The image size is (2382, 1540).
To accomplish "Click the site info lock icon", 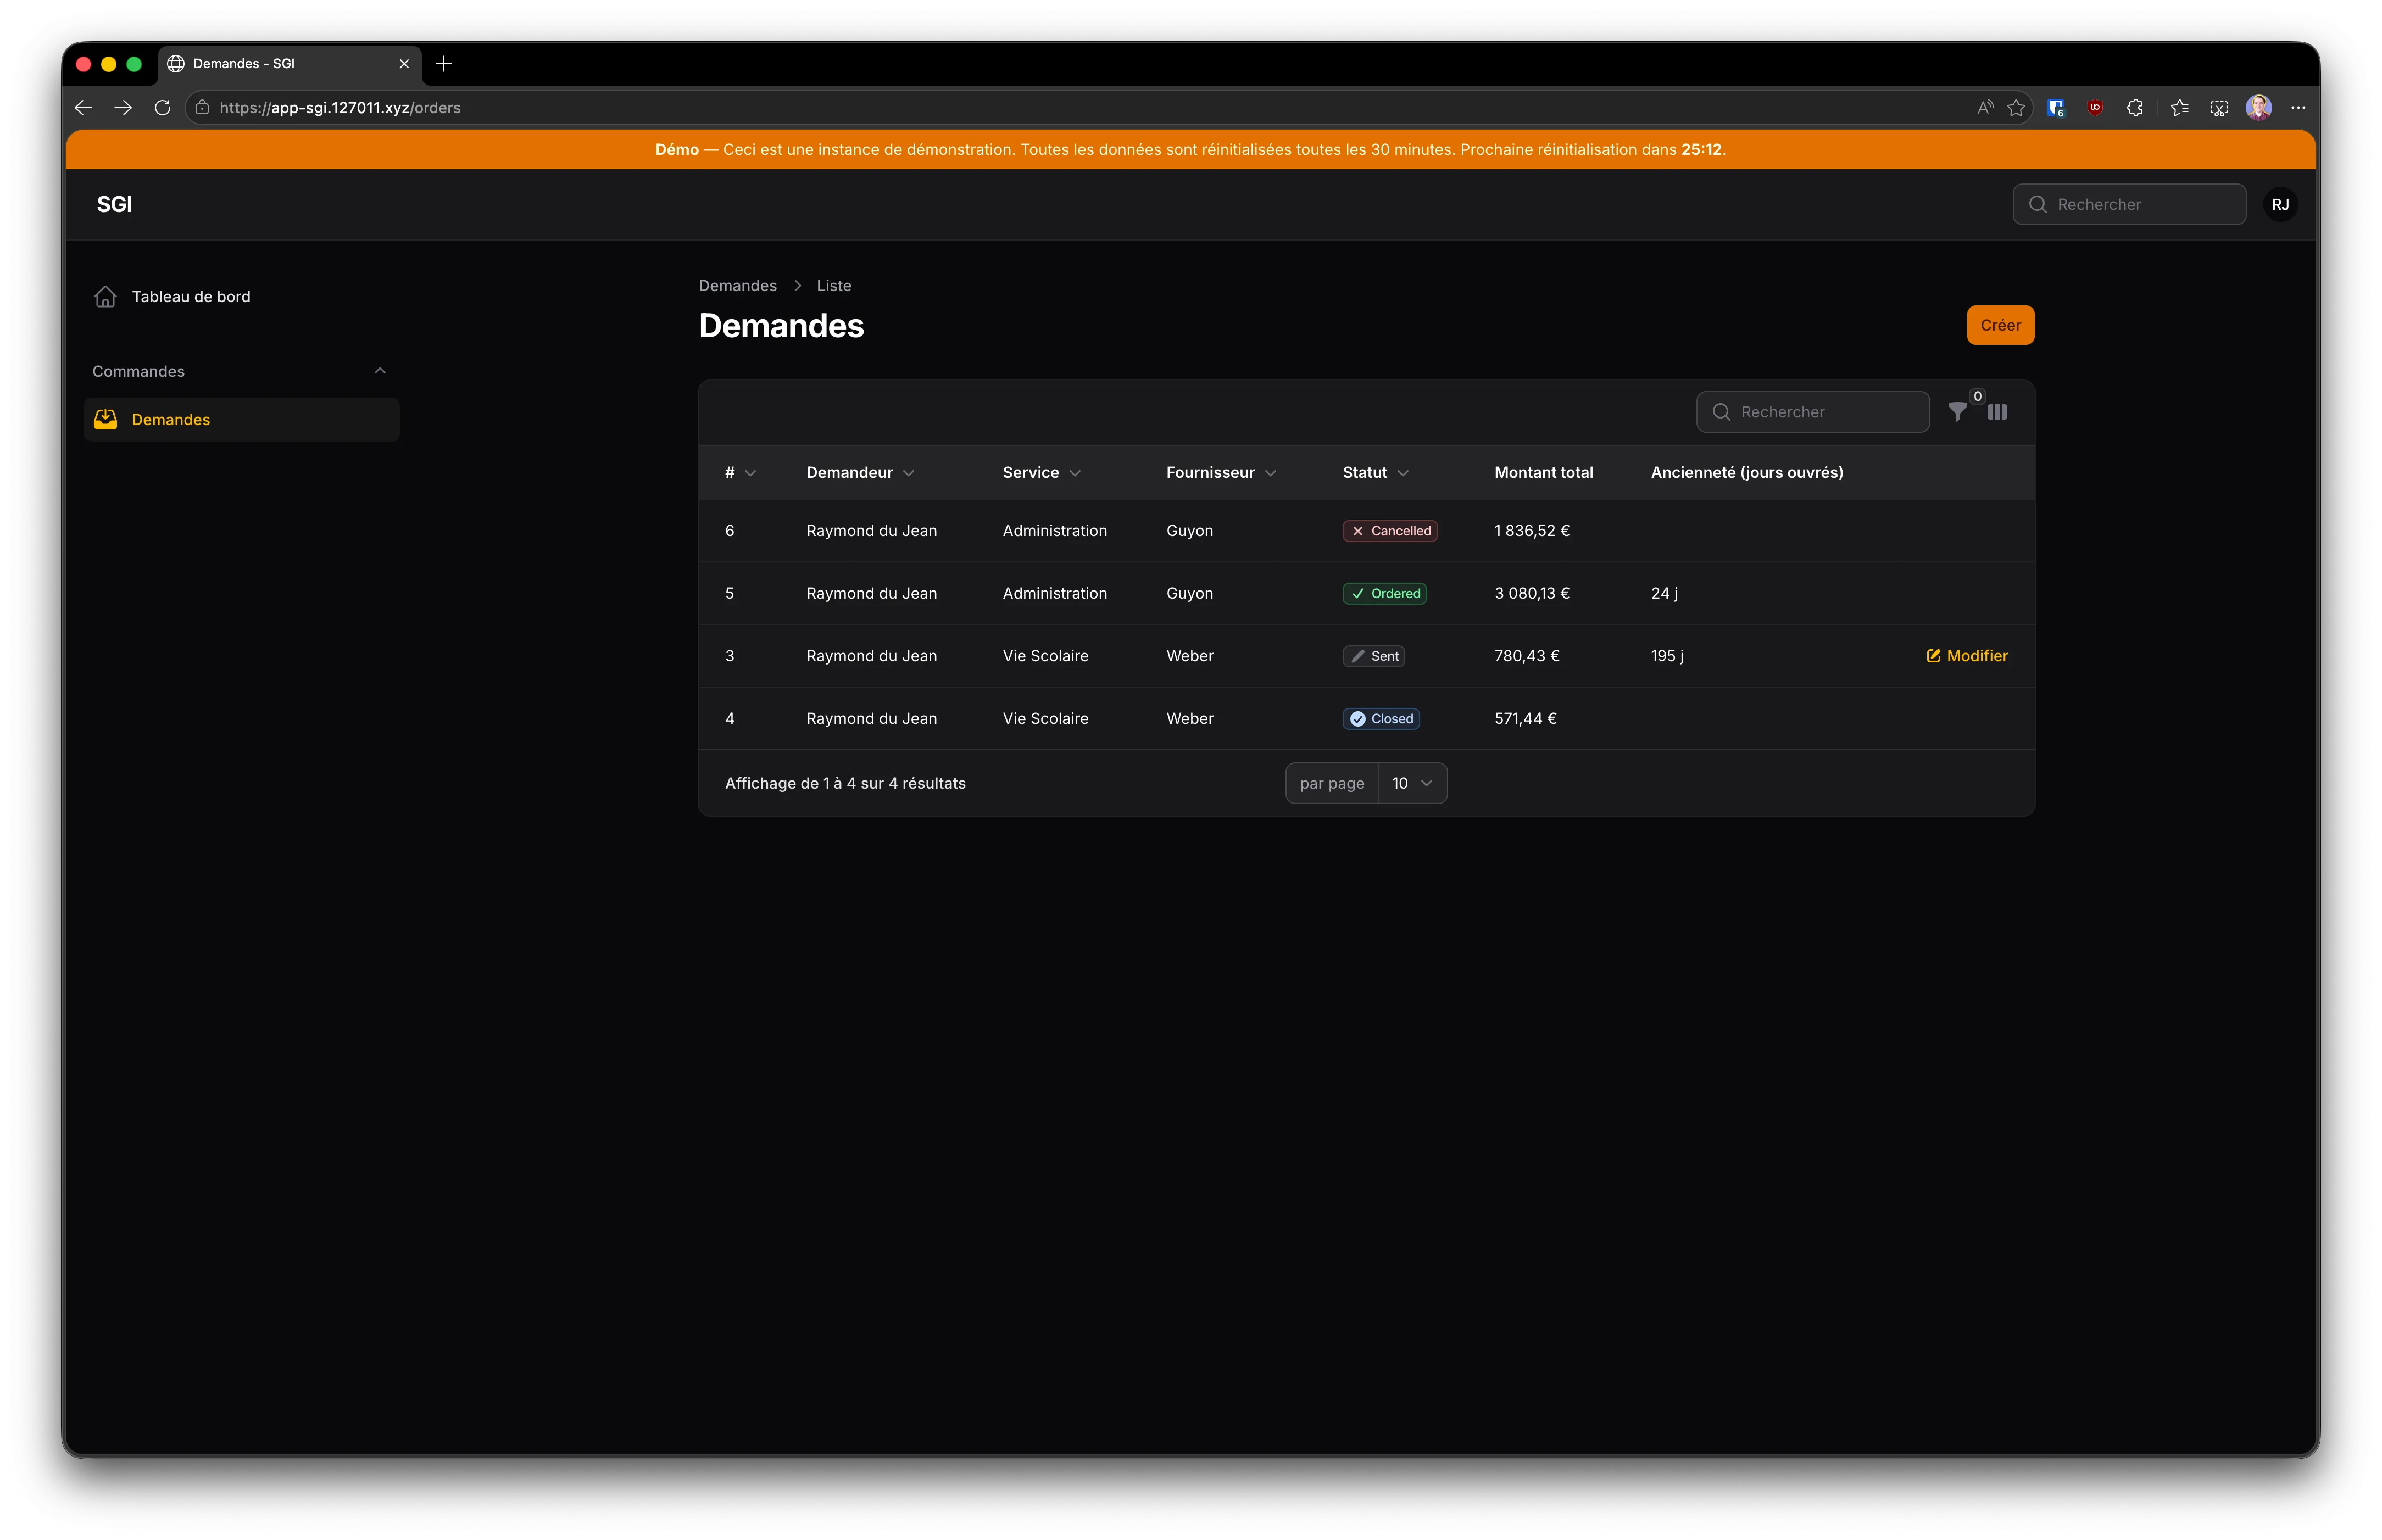I will point(202,108).
